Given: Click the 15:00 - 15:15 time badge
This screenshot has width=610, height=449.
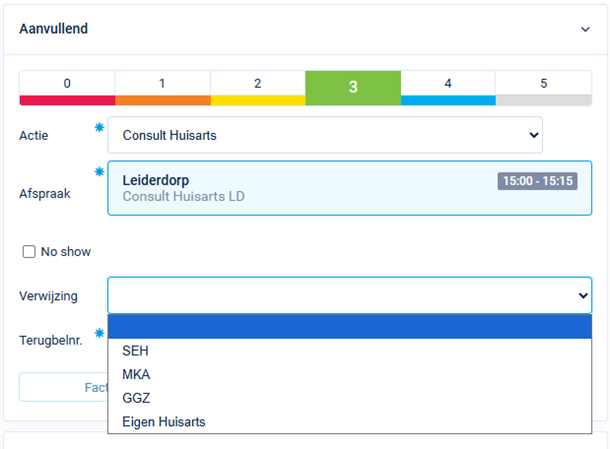Looking at the screenshot, I should pos(537,181).
